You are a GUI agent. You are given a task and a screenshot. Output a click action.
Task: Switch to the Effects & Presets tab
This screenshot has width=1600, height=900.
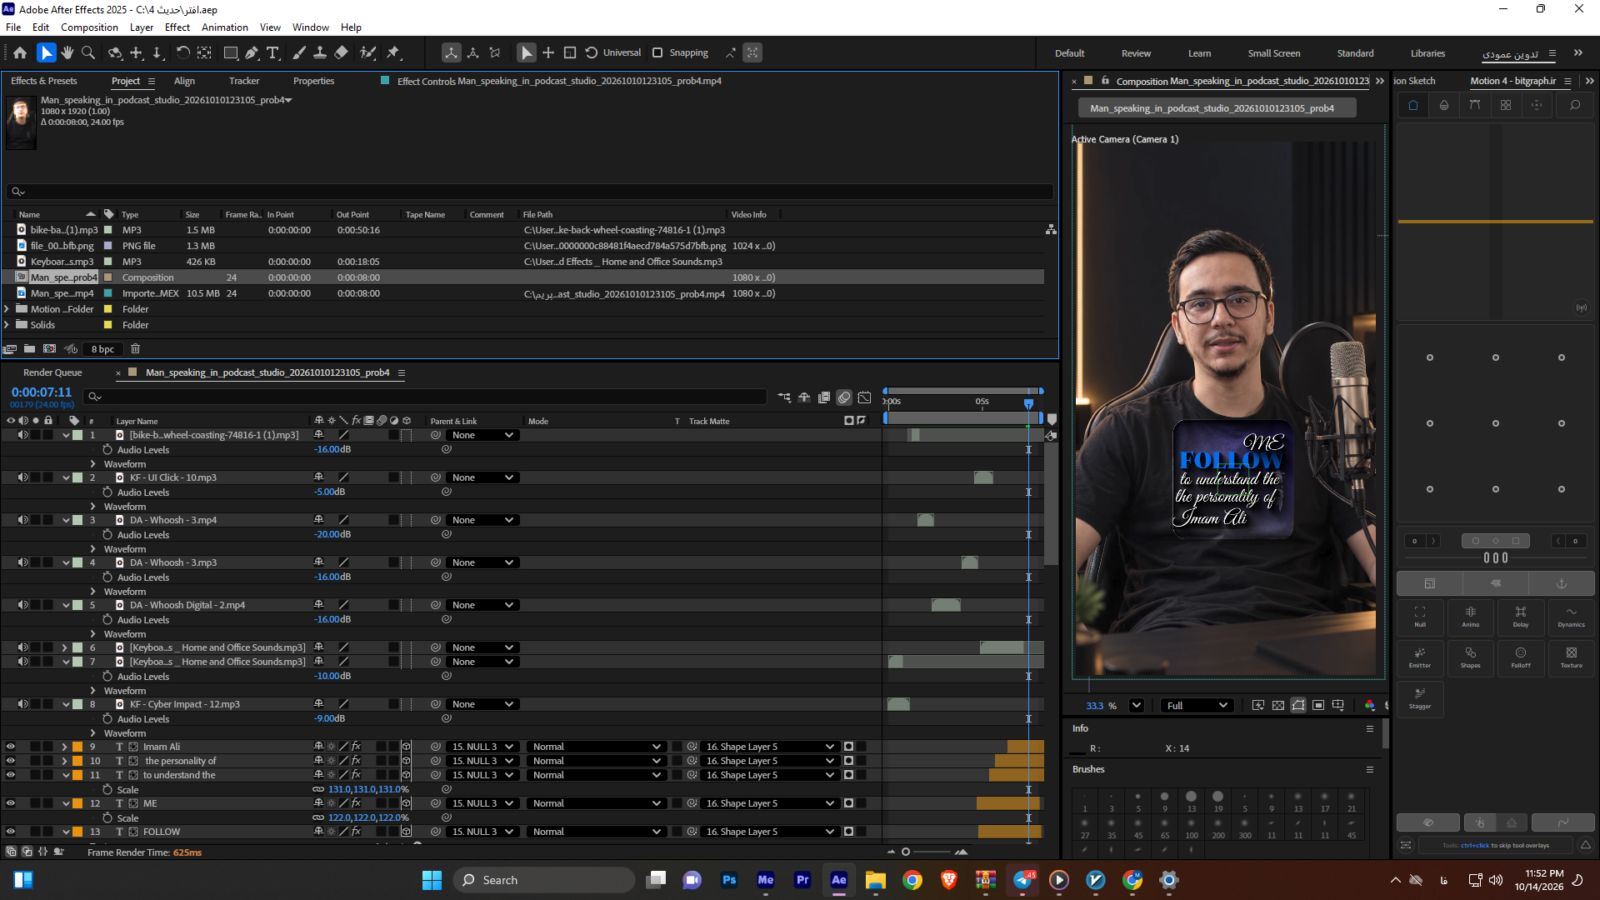[44, 81]
